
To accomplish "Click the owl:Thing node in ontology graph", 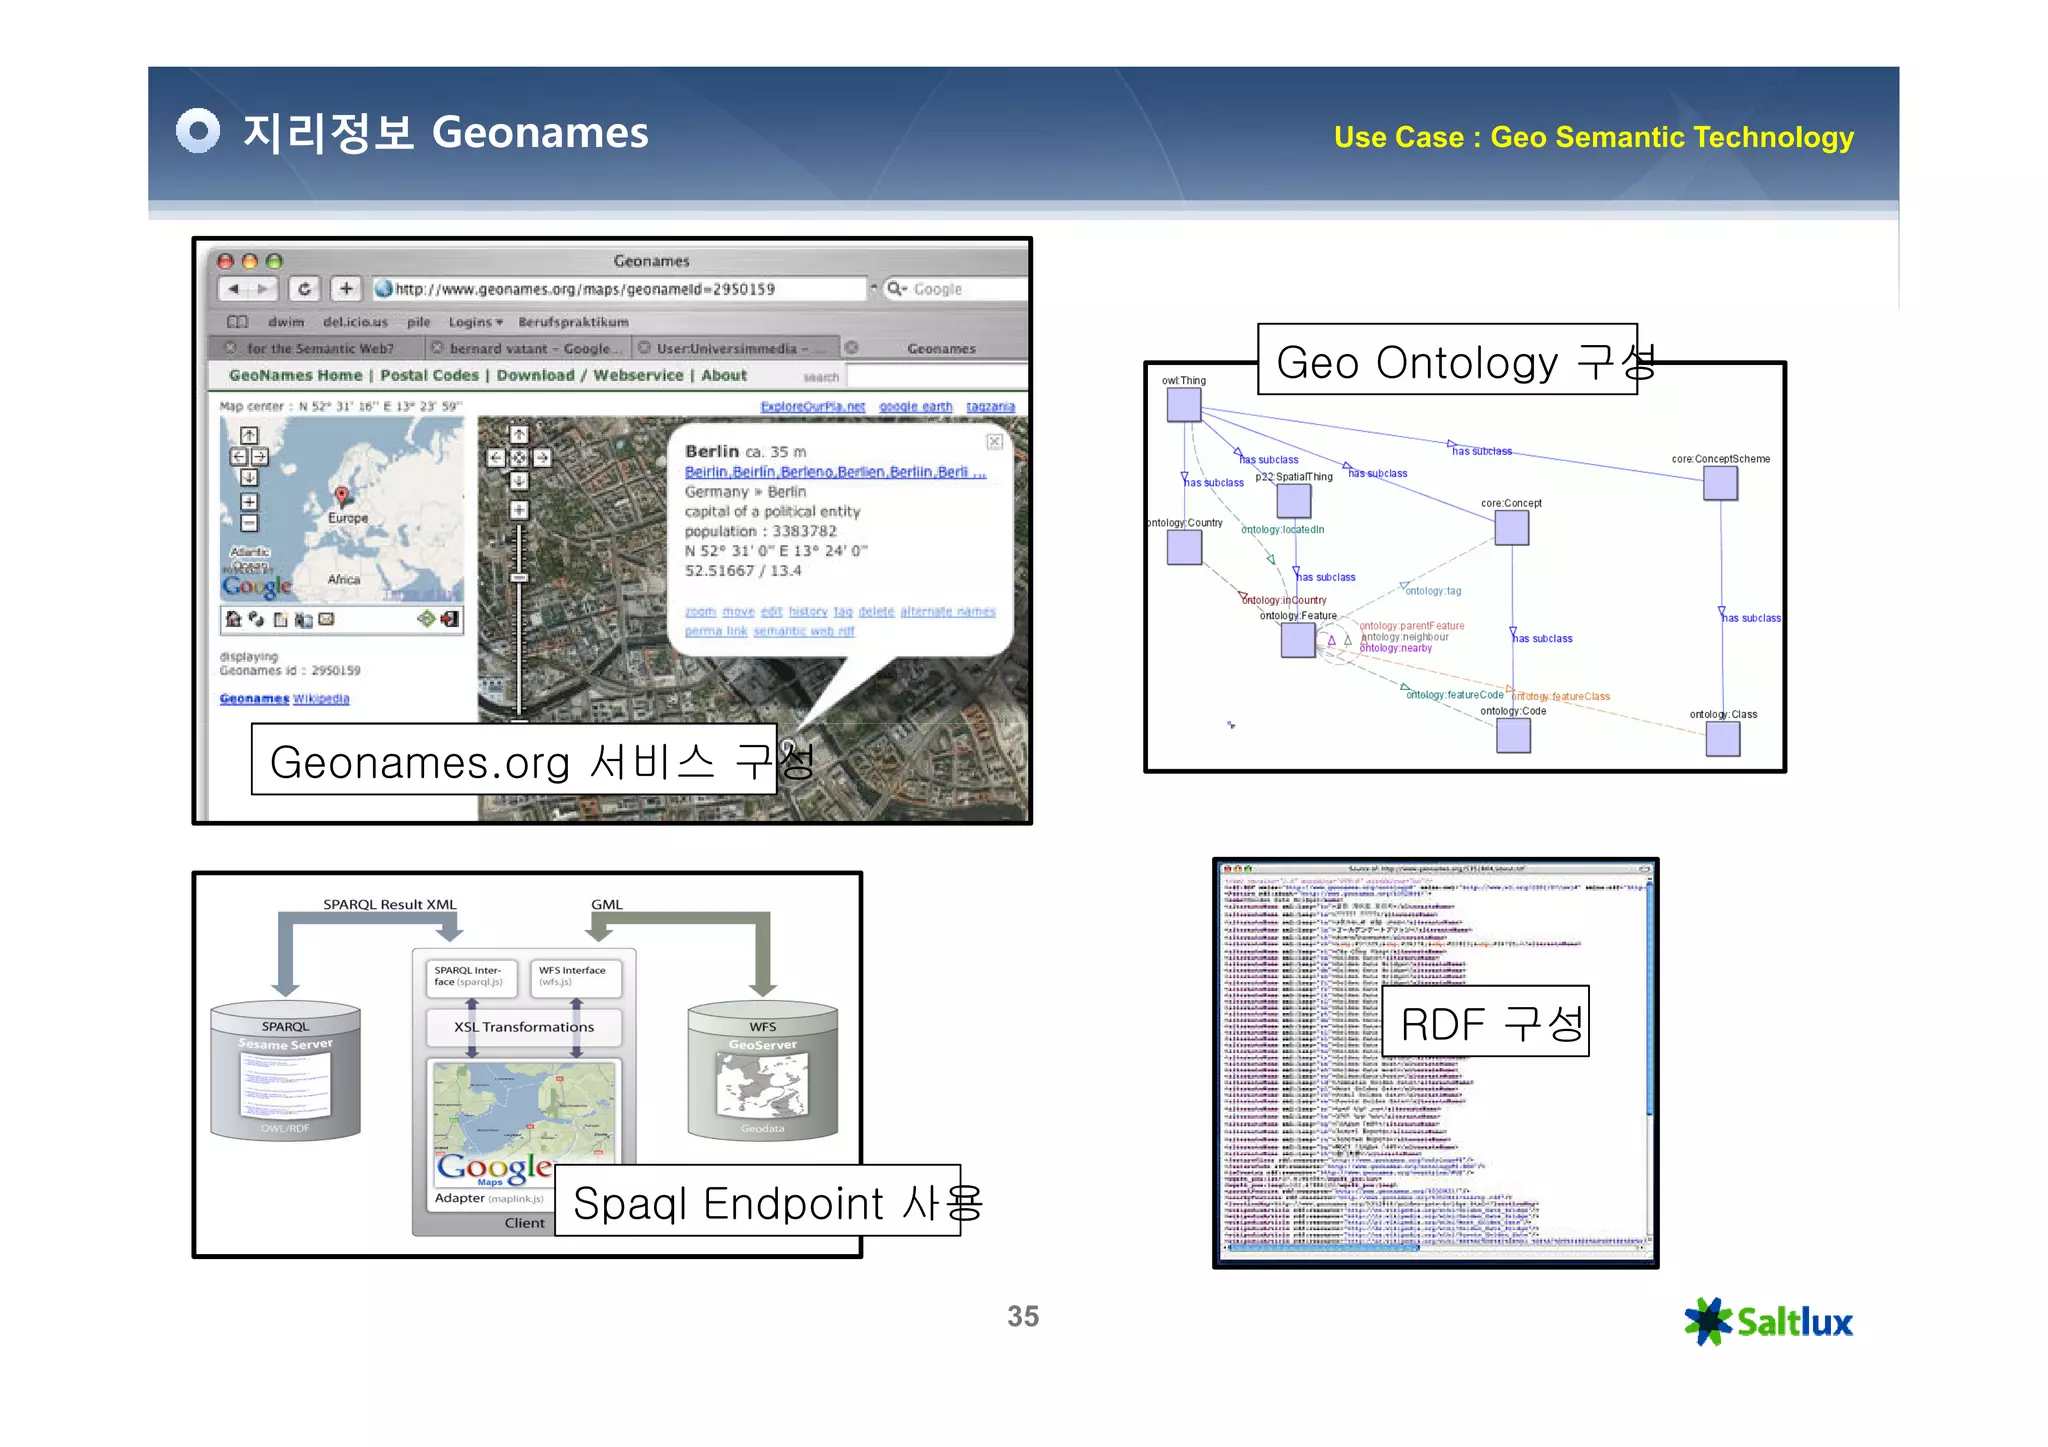I will (x=1184, y=404).
